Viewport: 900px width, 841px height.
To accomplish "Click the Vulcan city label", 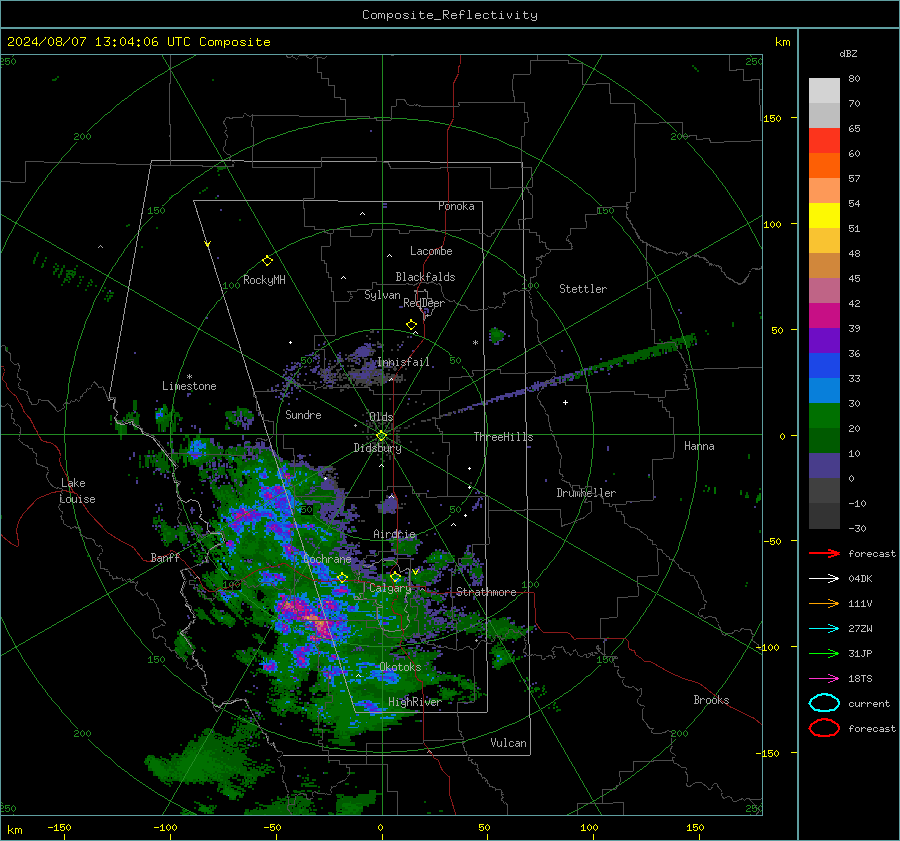I will point(508,743).
